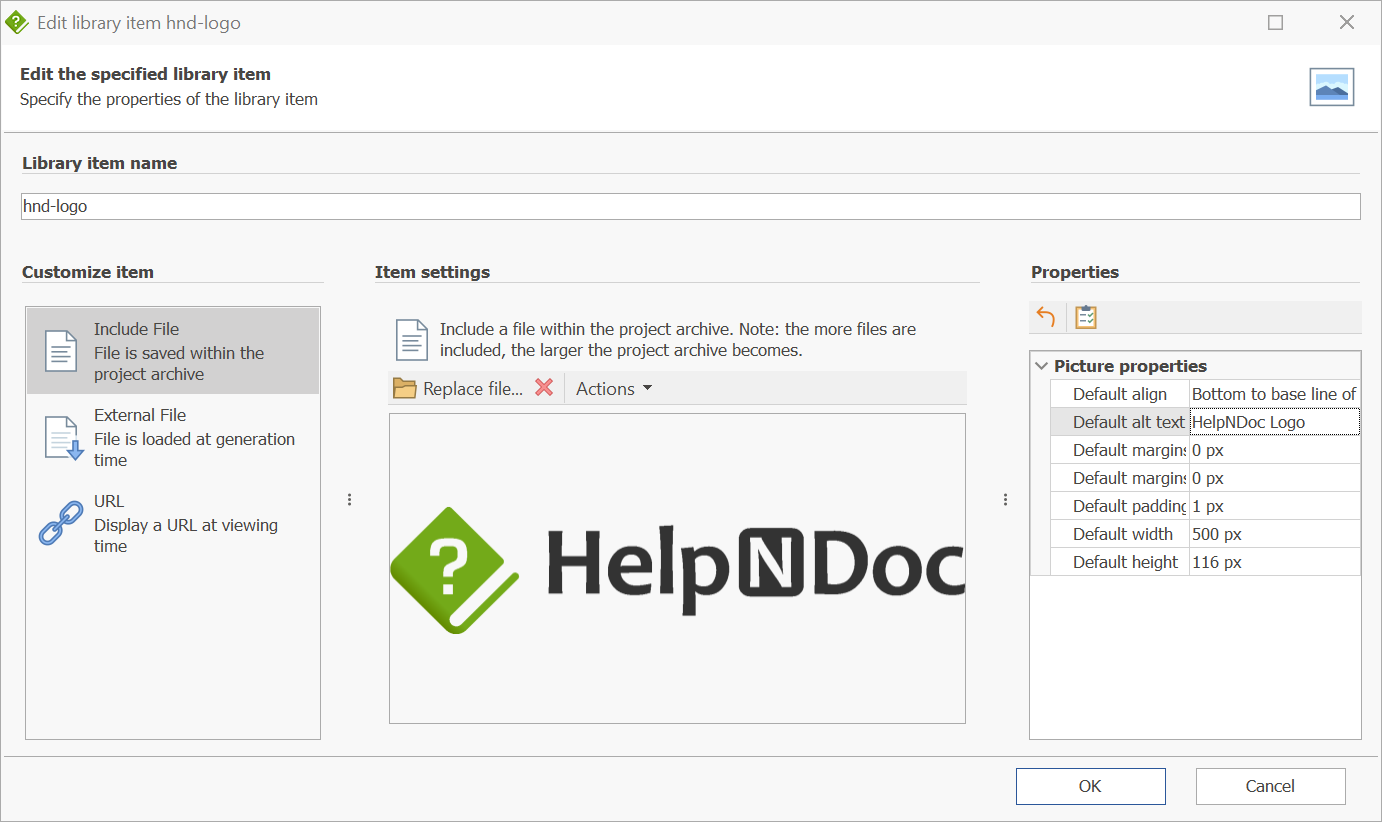
Task: Click the right splitter handle dots
Action: click(1005, 500)
